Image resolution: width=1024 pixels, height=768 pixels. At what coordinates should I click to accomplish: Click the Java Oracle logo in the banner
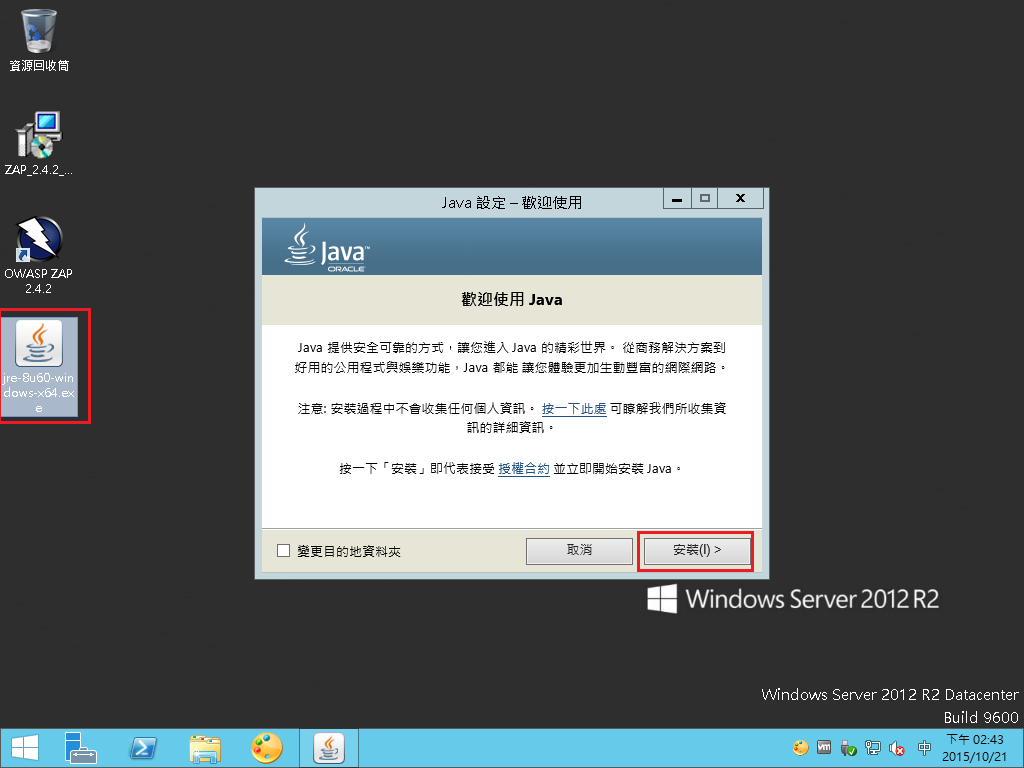(327, 248)
